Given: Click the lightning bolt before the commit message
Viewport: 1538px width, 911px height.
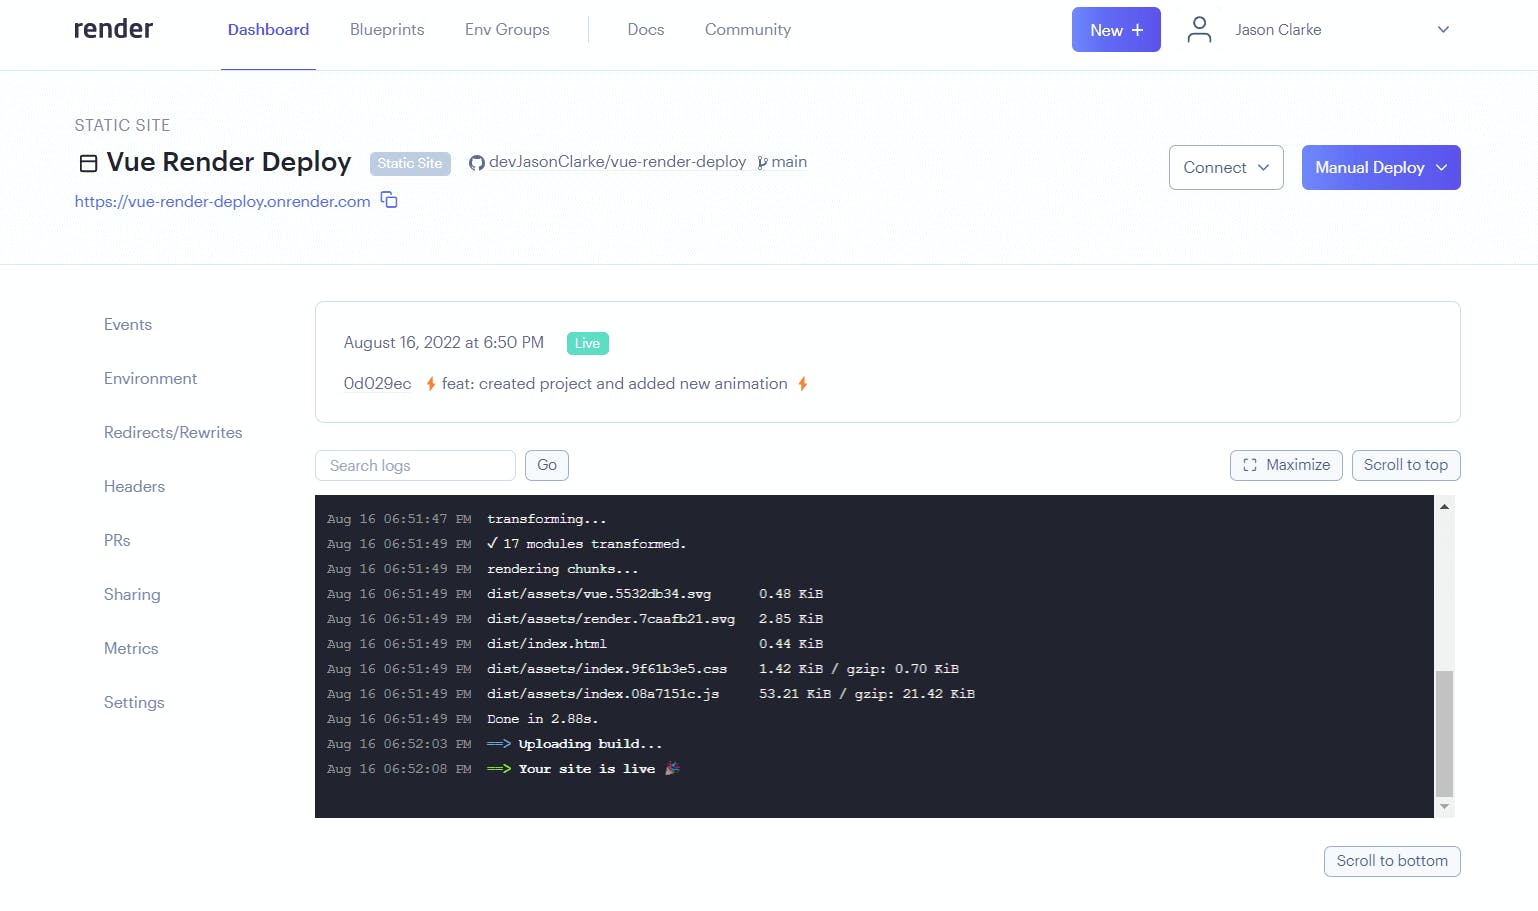Looking at the screenshot, I should pos(431,384).
